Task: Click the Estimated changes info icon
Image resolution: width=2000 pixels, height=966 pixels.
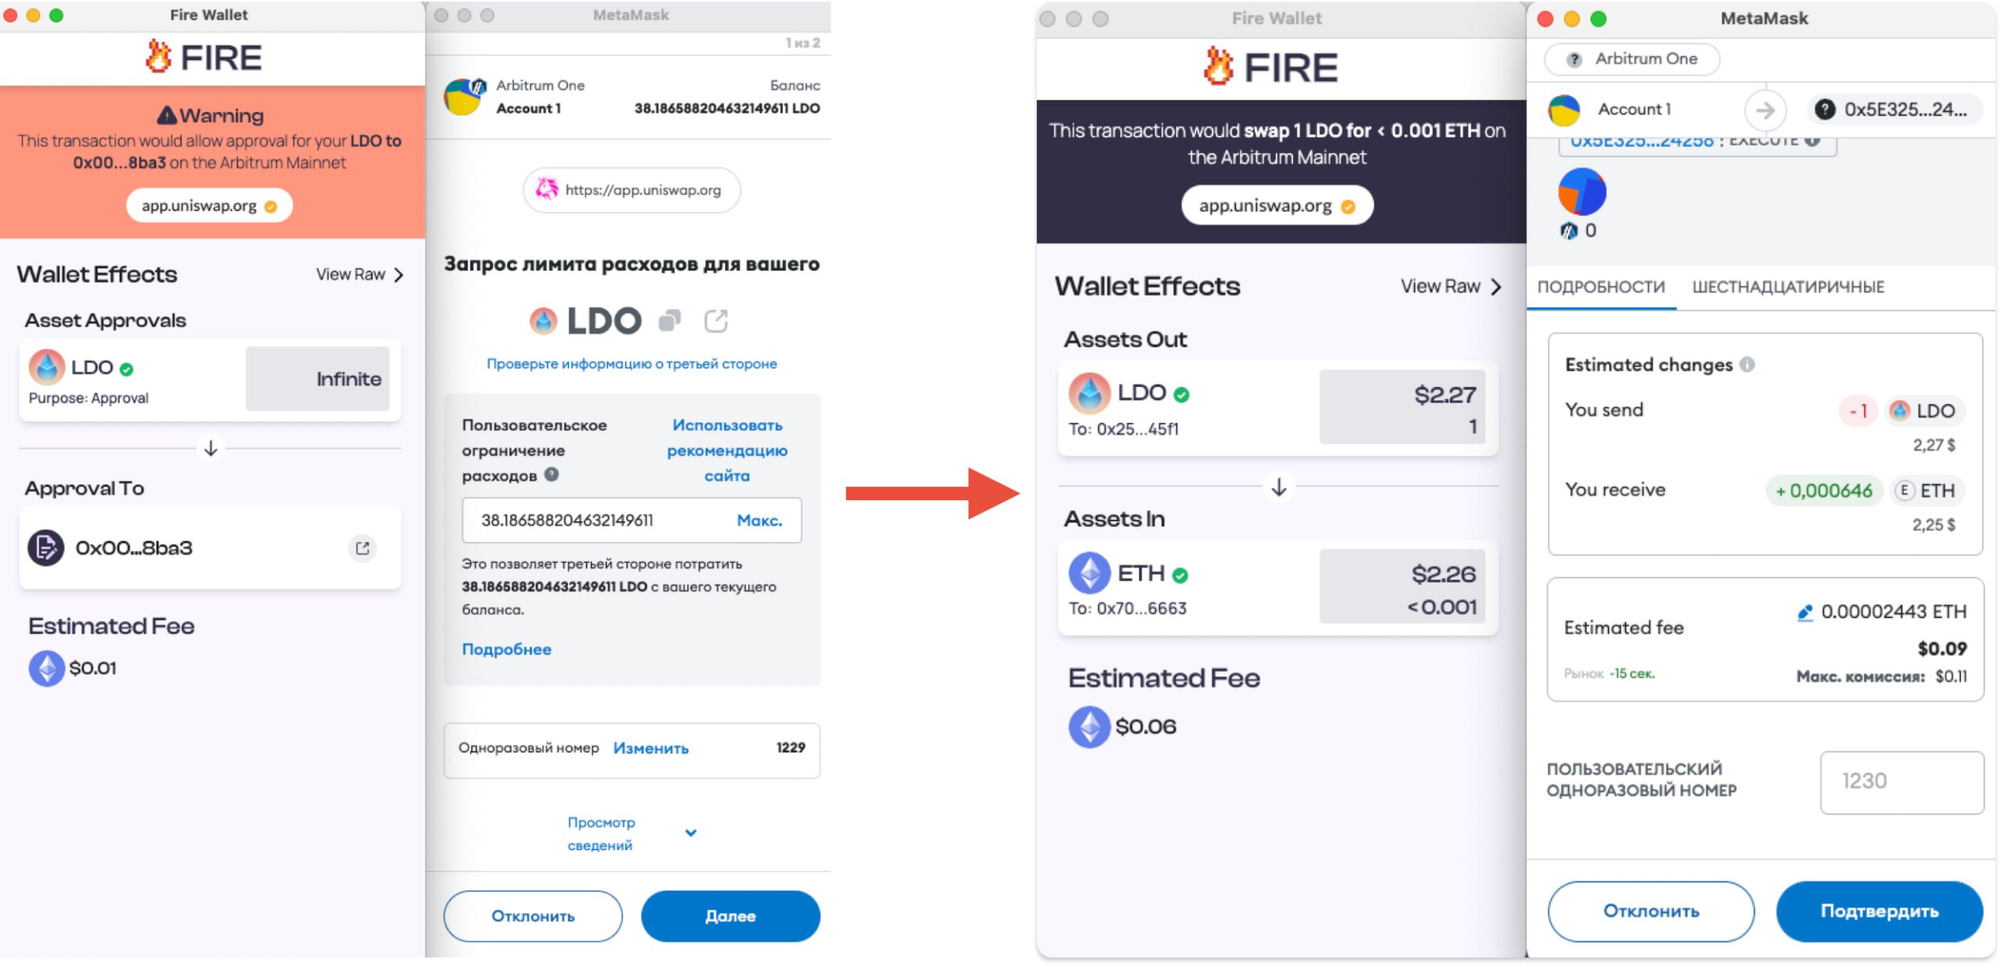Action: [x=1747, y=365]
